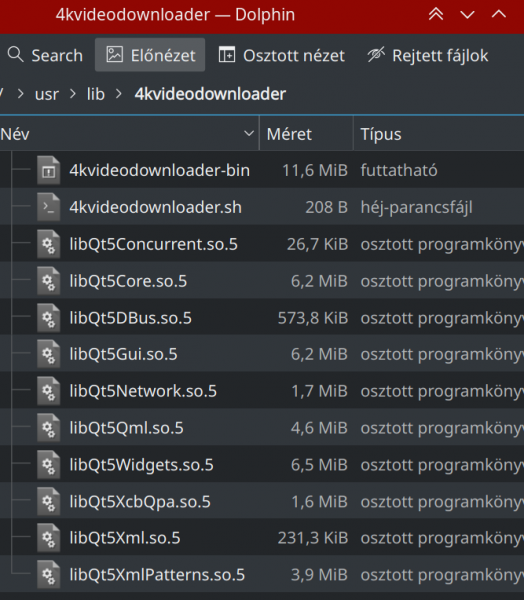The height and width of the screenshot is (600, 524).
Task: Click the Rejtett fájlok crossed-eye icon
Action: tap(376, 54)
